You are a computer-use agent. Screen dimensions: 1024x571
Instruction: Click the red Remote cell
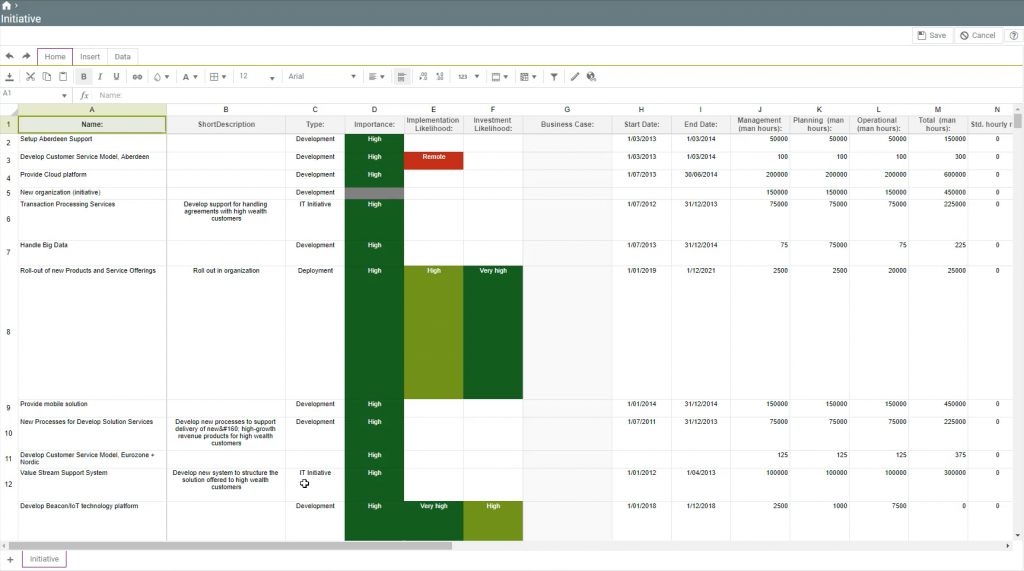coord(434,161)
